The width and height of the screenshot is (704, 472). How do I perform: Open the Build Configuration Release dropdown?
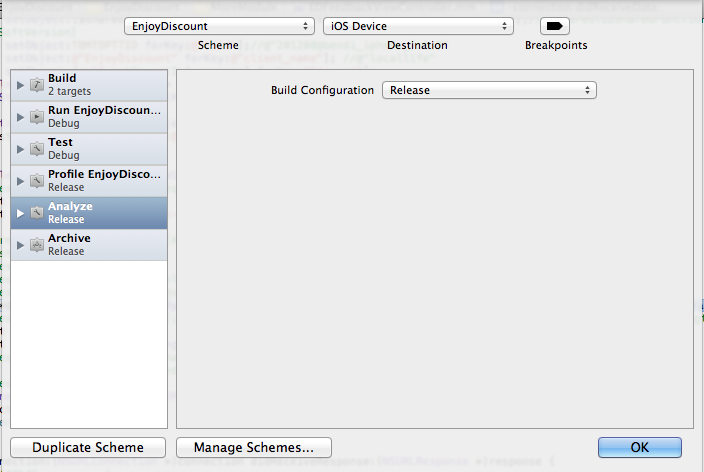point(489,90)
